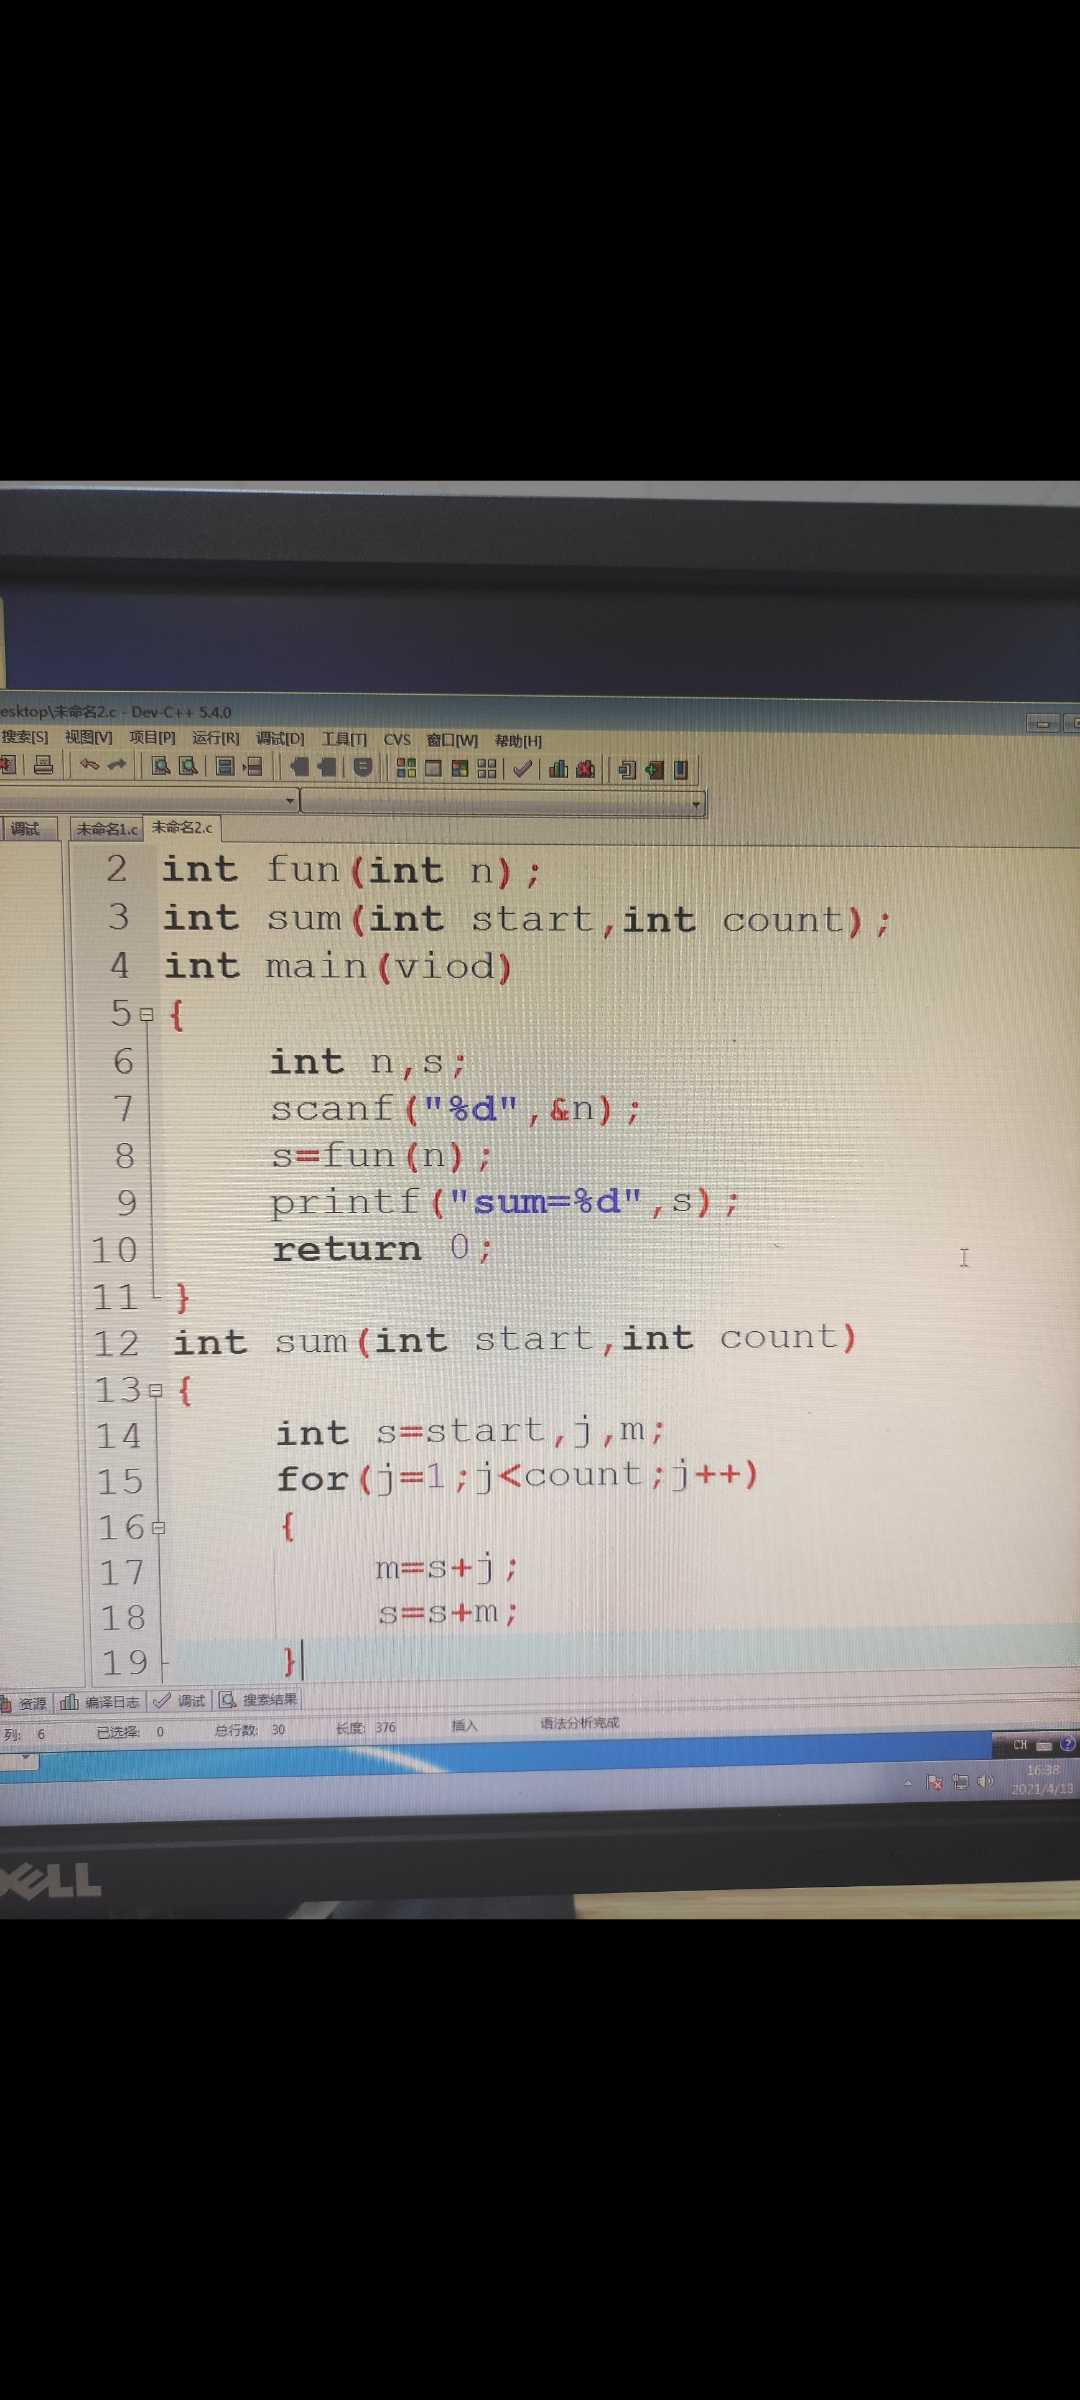Click on the "return 0;" code line
This screenshot has height=2400, width=1080.
(x=383, y=1249)
